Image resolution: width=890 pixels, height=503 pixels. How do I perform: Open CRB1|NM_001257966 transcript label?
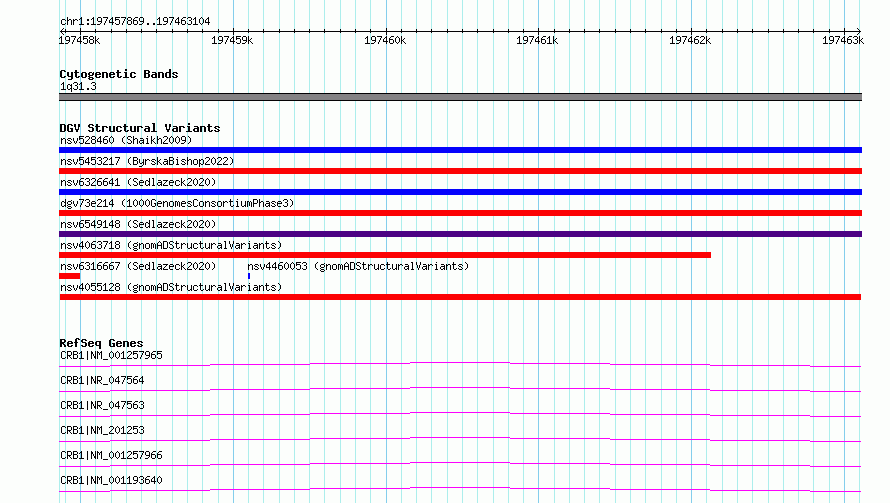coord(111,455)
